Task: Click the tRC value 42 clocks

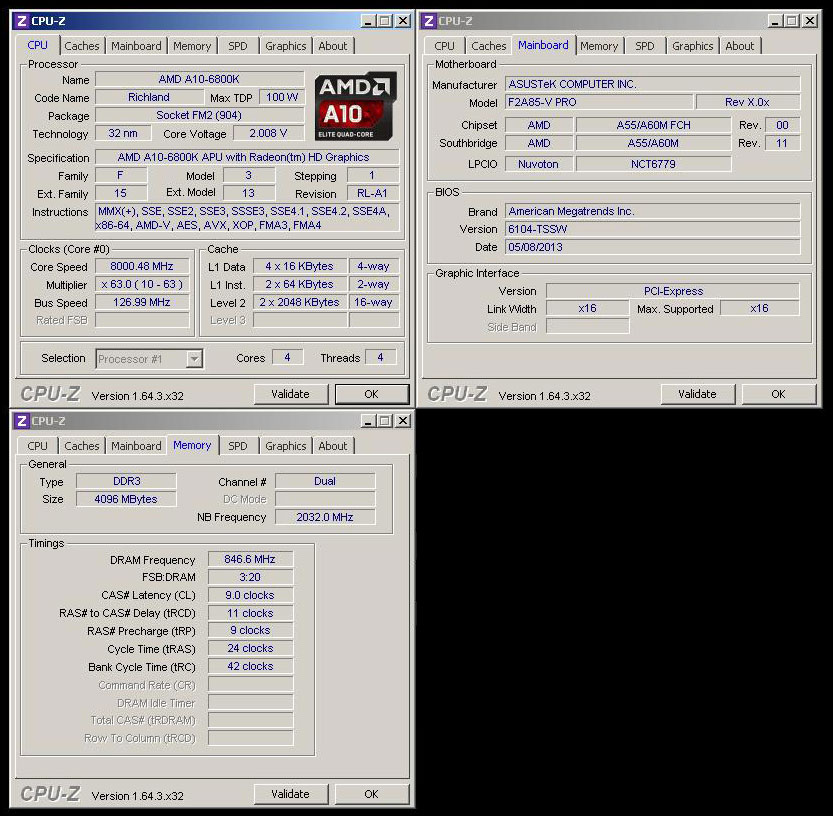Action: 250,667
